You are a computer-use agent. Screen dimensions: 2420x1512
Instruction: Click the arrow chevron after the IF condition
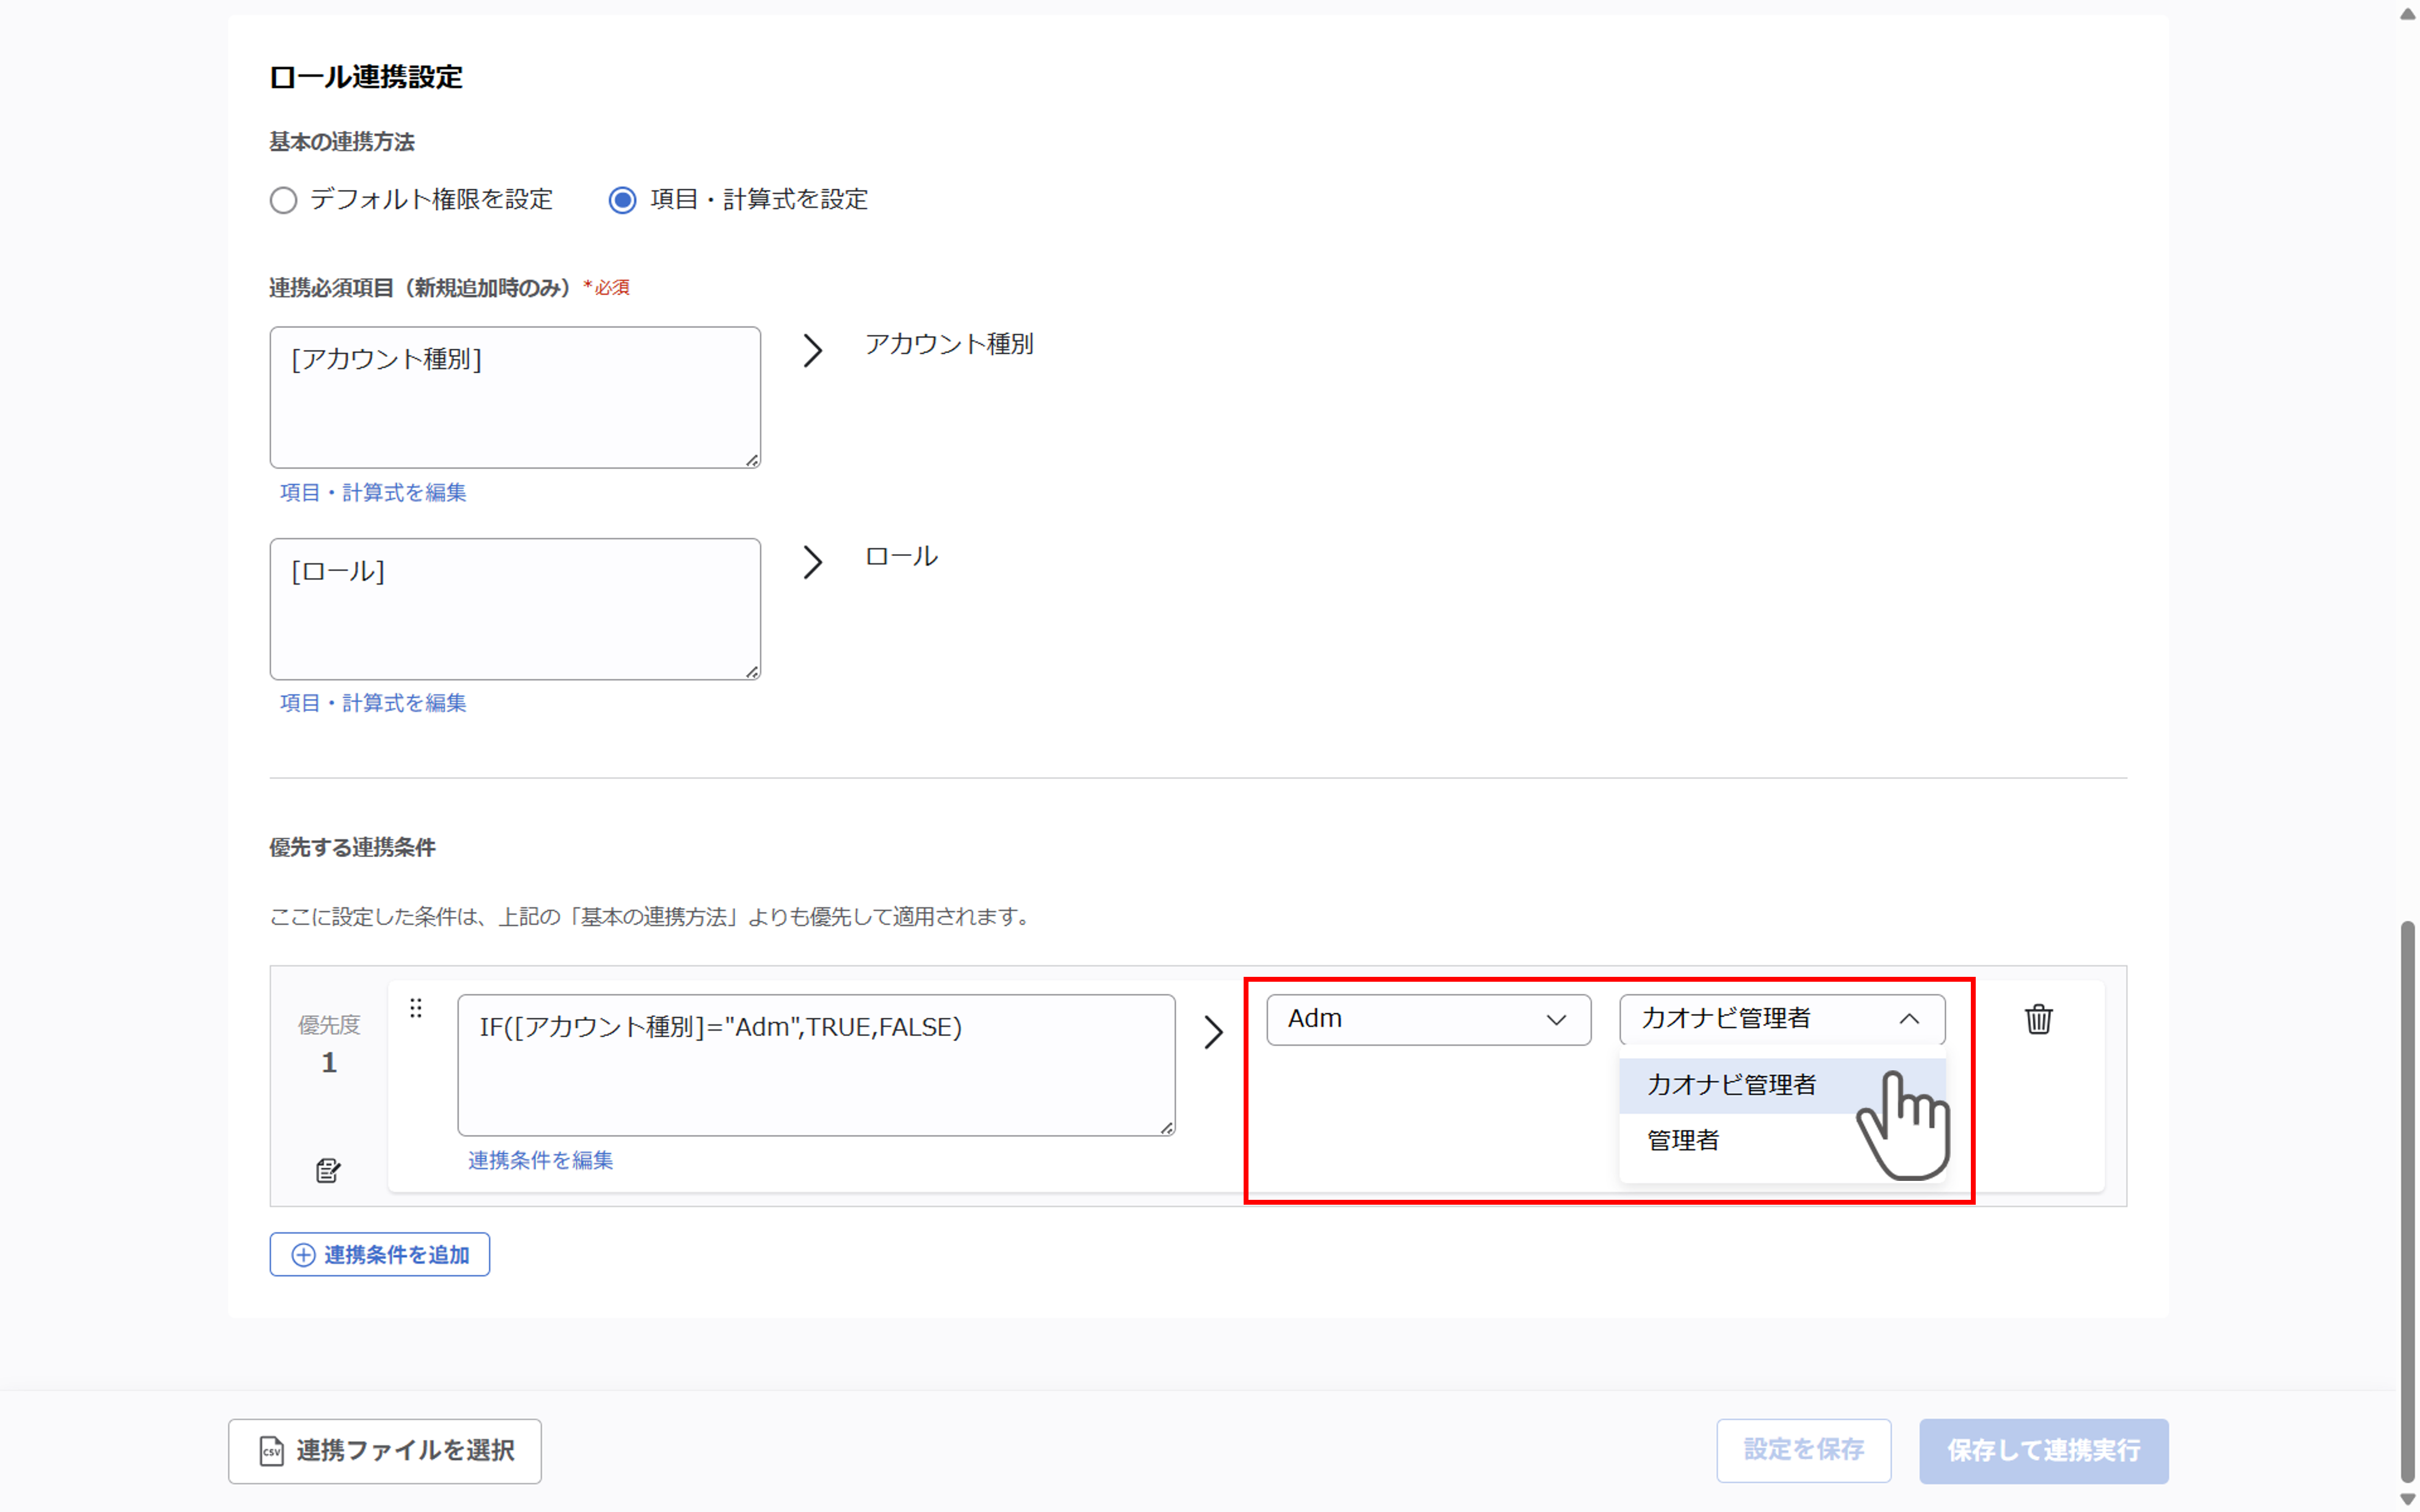[1213, 1032]
